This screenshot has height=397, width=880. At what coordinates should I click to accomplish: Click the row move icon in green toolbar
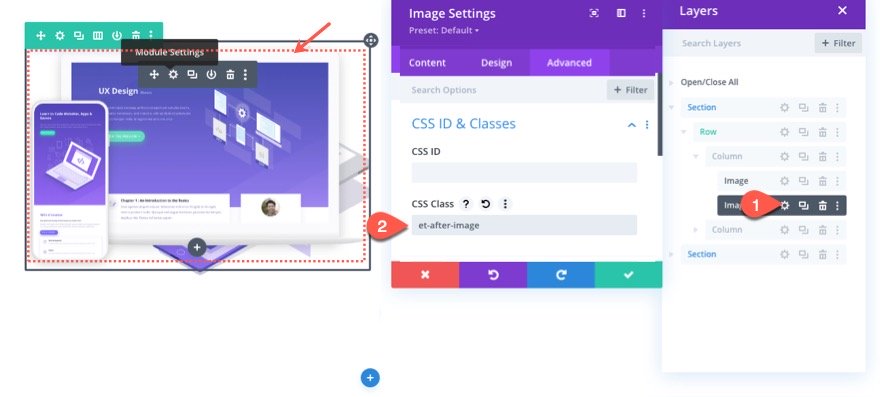pos(40,35)
